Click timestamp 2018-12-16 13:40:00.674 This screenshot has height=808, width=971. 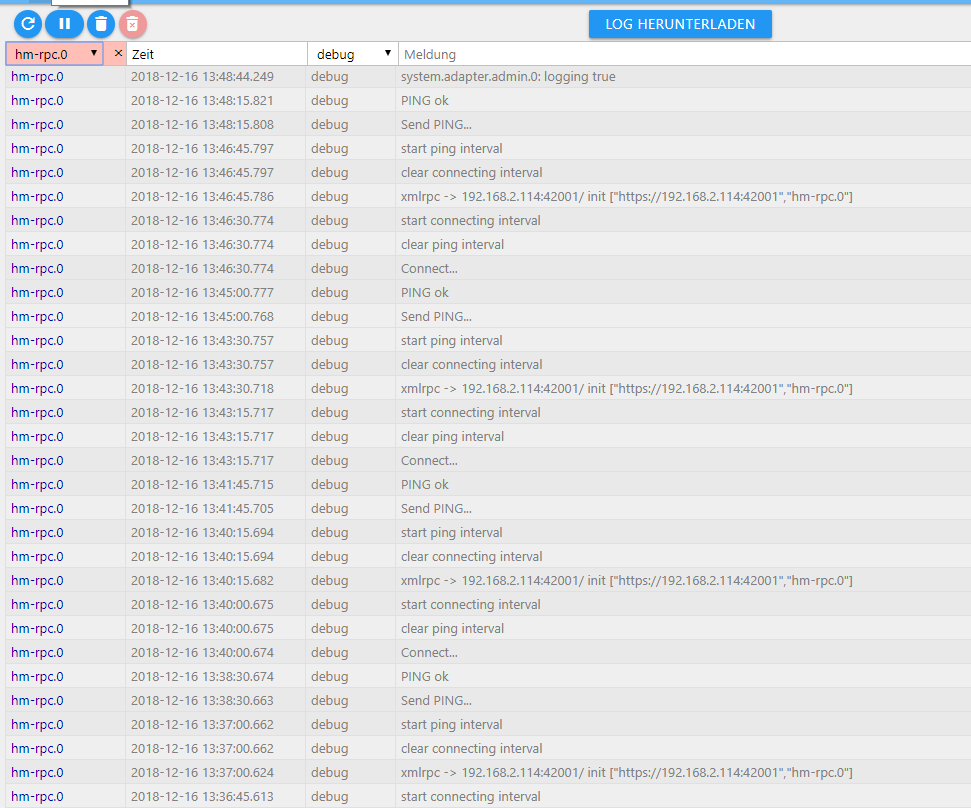tap(202, 652)
